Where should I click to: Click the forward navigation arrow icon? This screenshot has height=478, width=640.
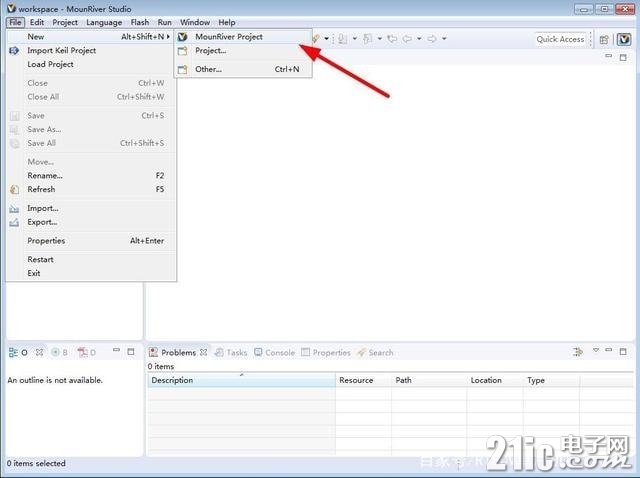tap(431, 39)
